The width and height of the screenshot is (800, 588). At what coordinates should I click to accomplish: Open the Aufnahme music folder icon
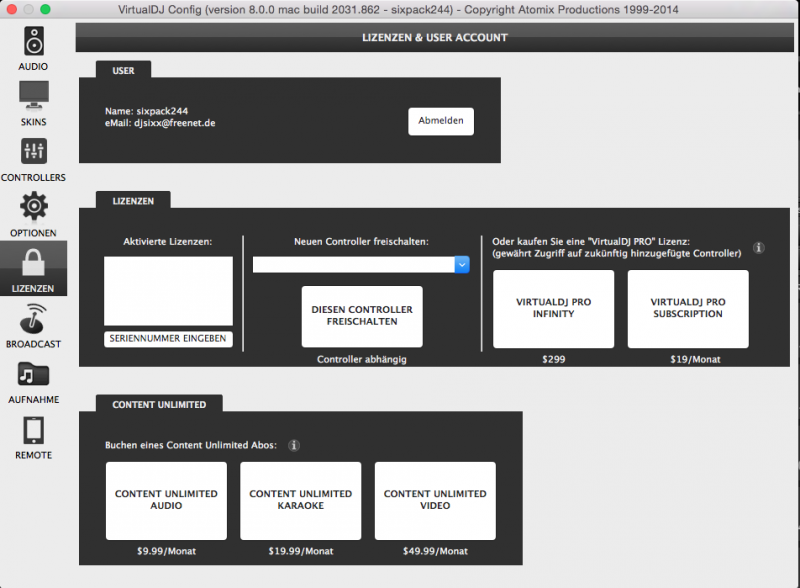click(x=34, y=374)
